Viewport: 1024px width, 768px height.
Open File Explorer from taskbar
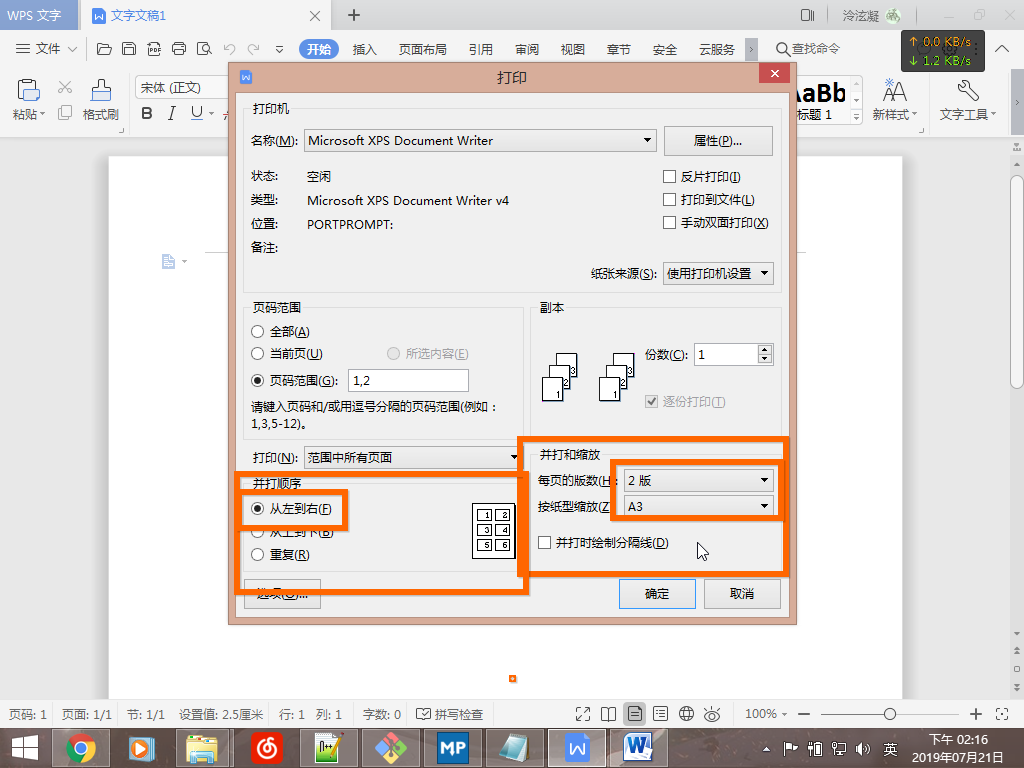click(x=202, y=748)
